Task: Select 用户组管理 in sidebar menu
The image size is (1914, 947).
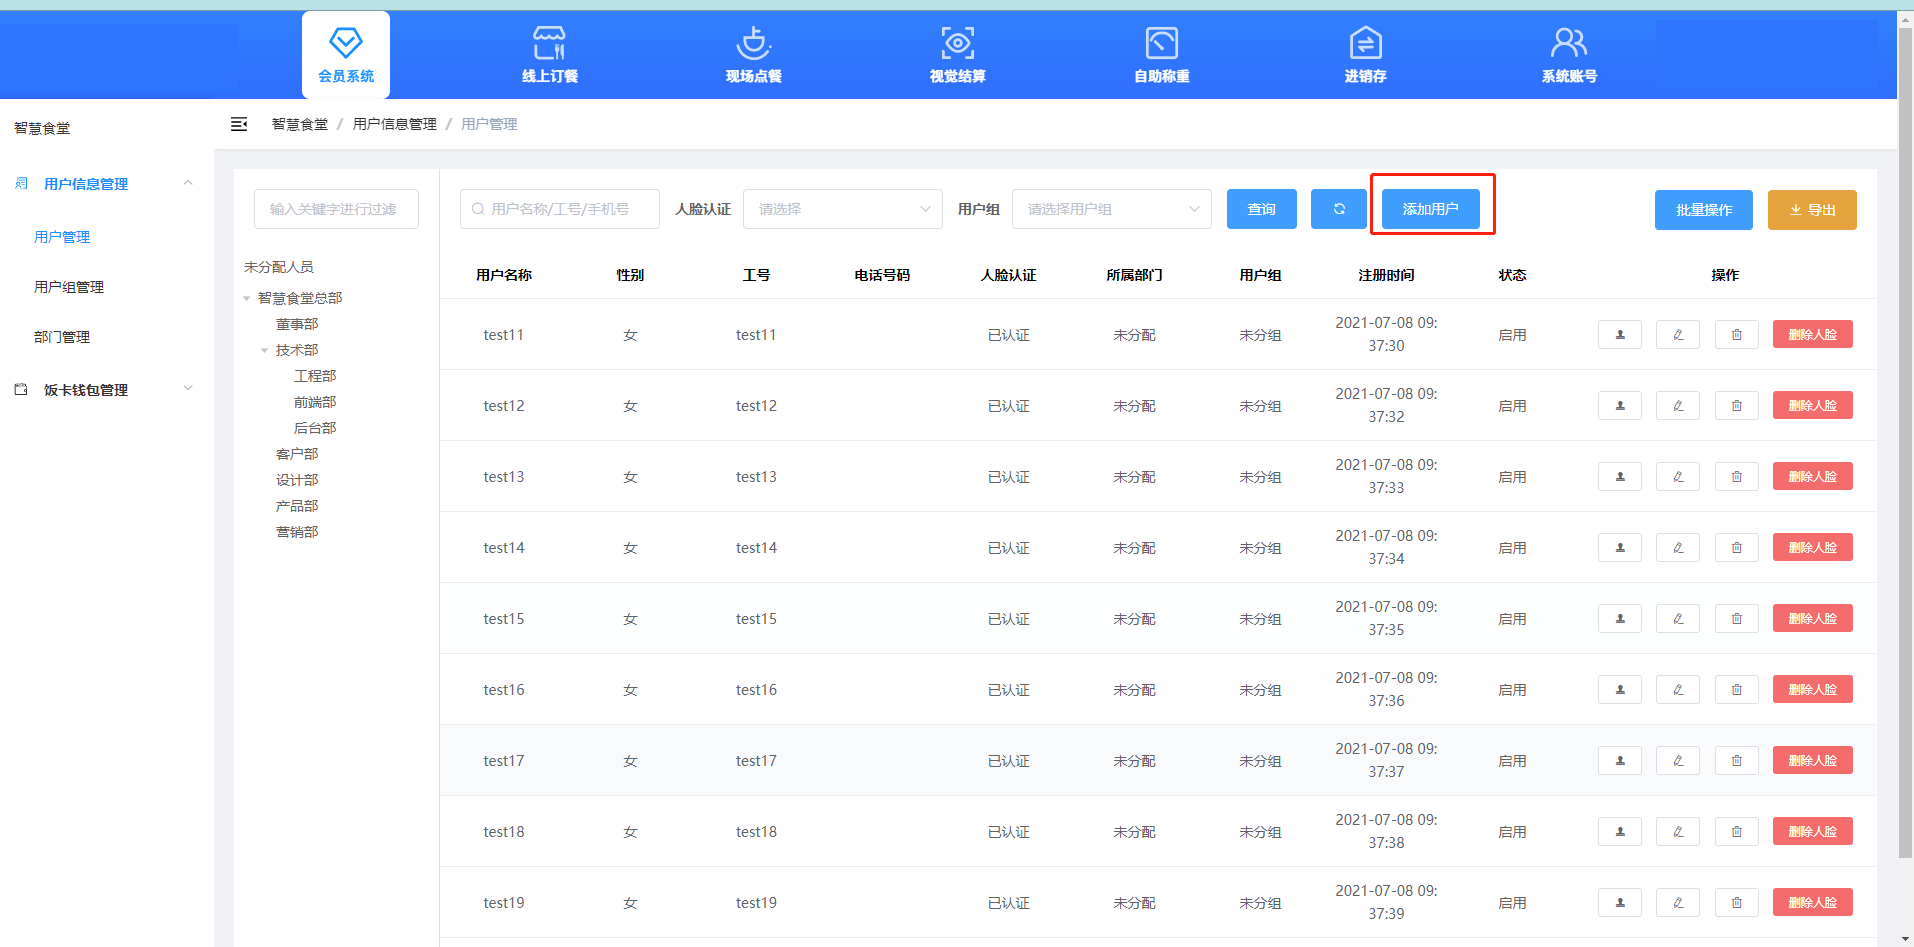Action: coord(69,287)
